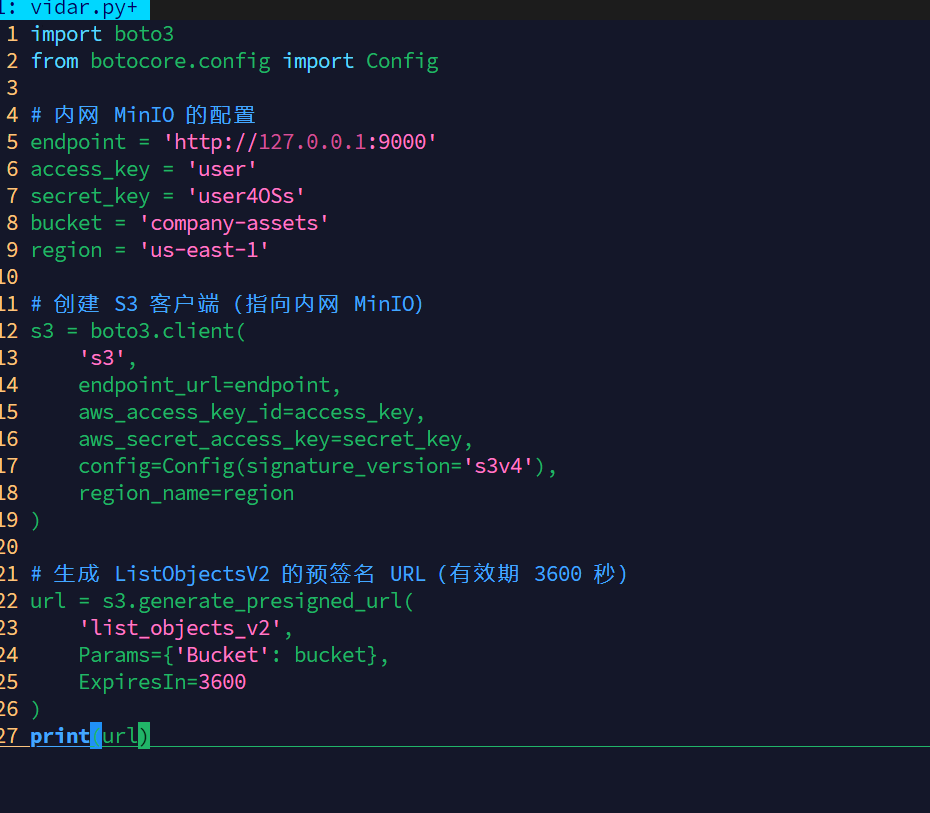The width and height of the screenshot is (930, 813).
Task: Click the comment '# 内网 MinIO 的配置'
Action: pyautogui.click(x=143, y=115)
